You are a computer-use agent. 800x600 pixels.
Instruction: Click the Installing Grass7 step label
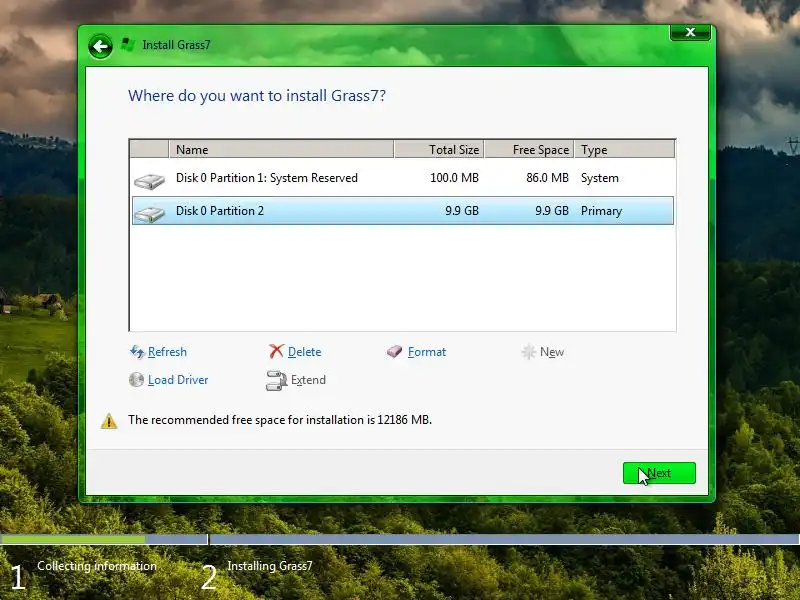coord(269,566)
